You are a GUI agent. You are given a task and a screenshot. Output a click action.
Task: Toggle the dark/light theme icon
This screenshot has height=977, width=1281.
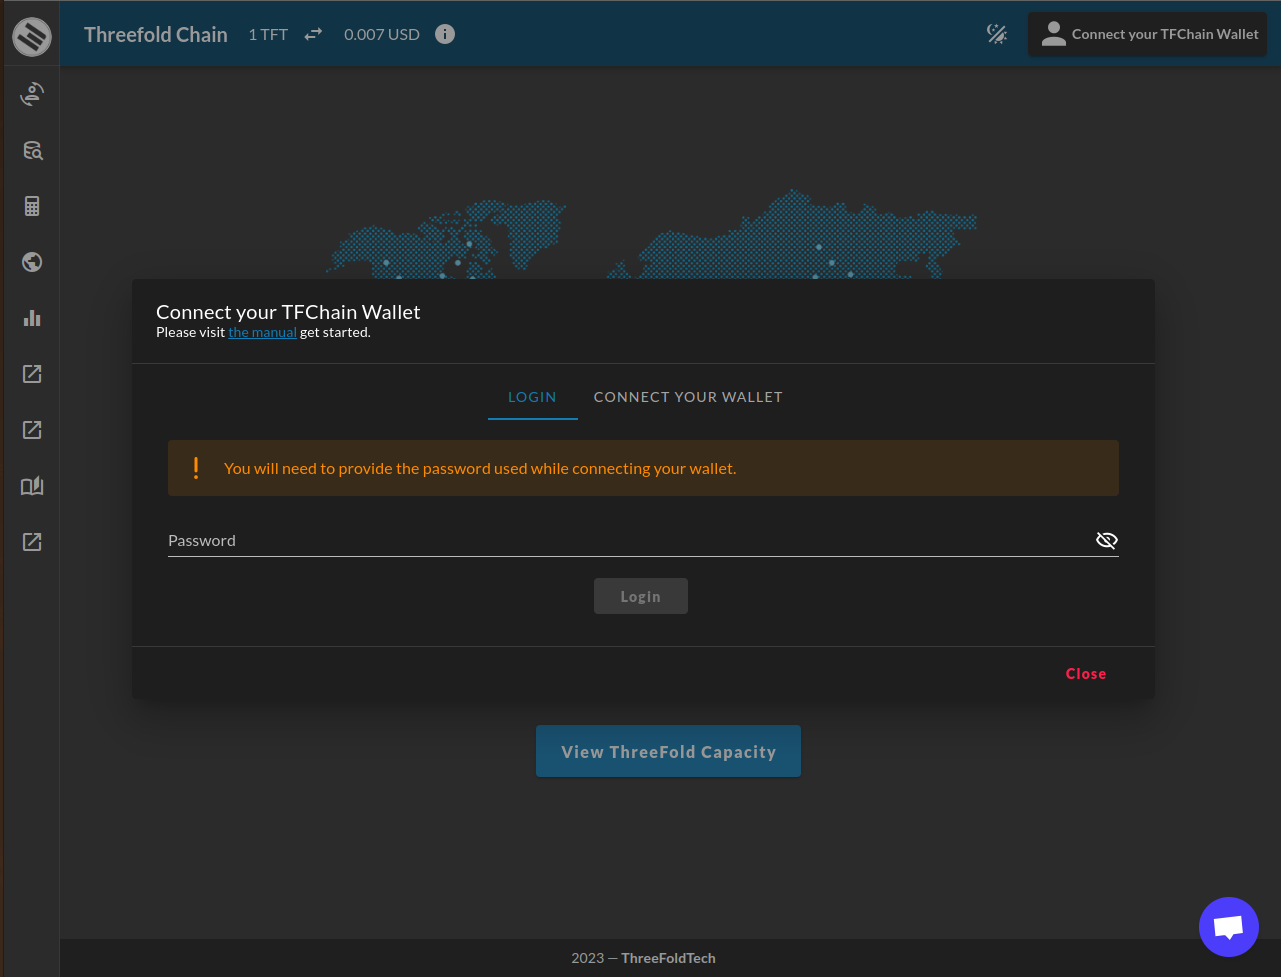997,34
